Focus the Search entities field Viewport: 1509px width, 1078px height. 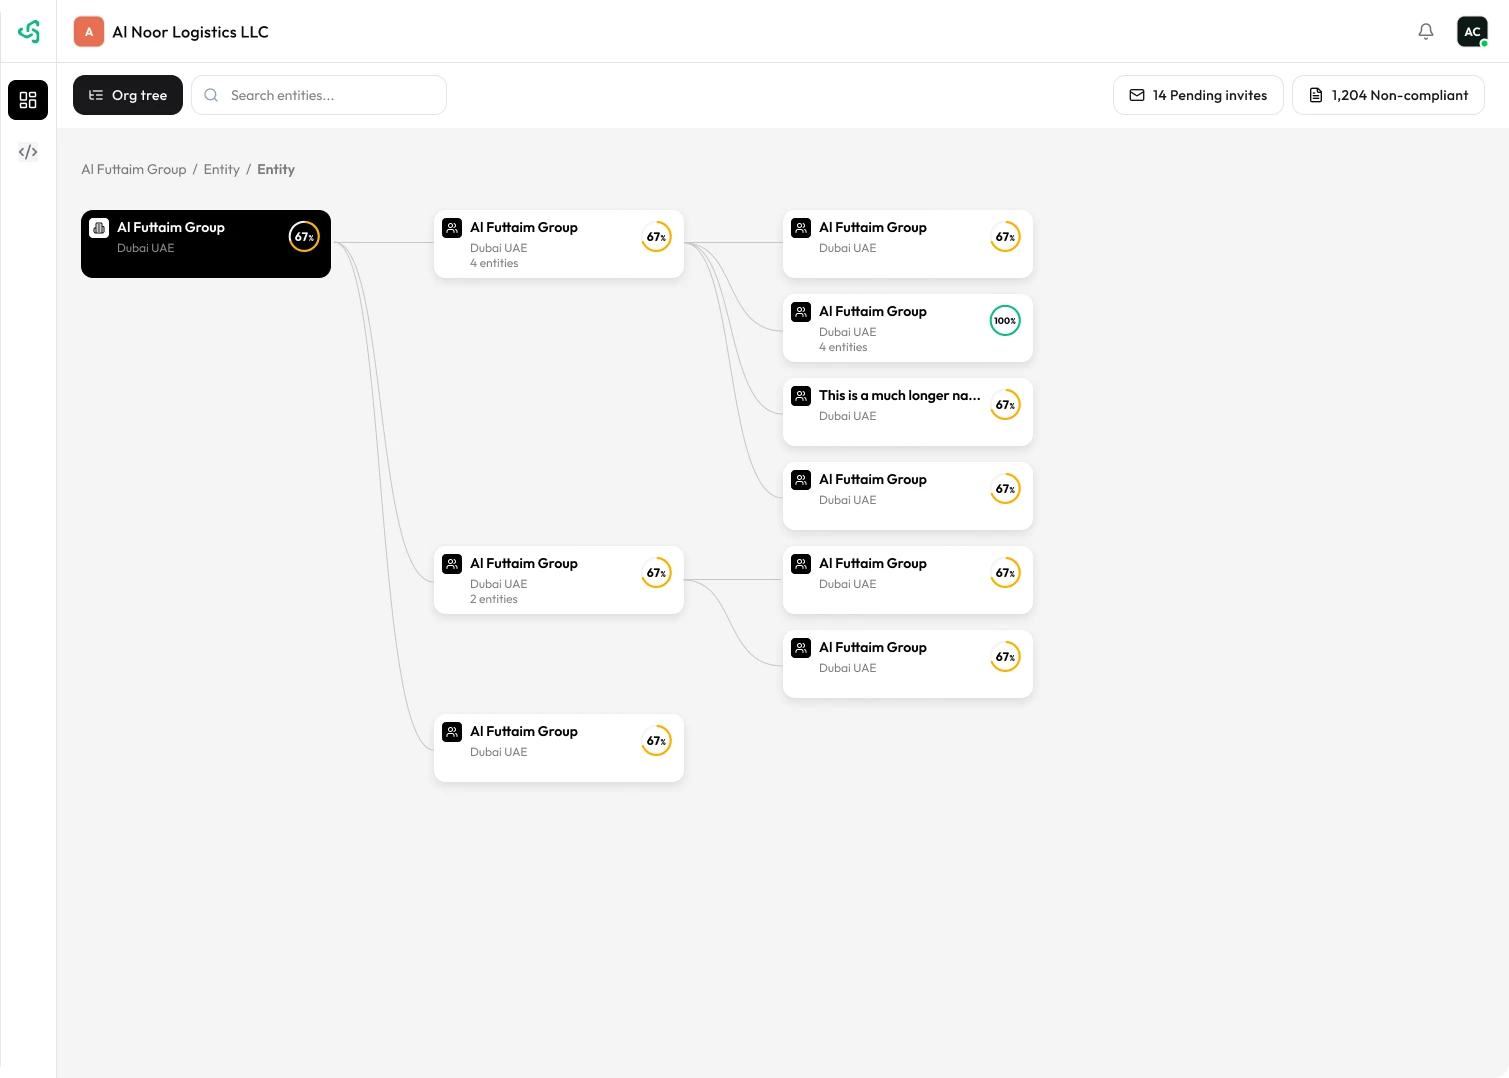(x=319, y=95)
